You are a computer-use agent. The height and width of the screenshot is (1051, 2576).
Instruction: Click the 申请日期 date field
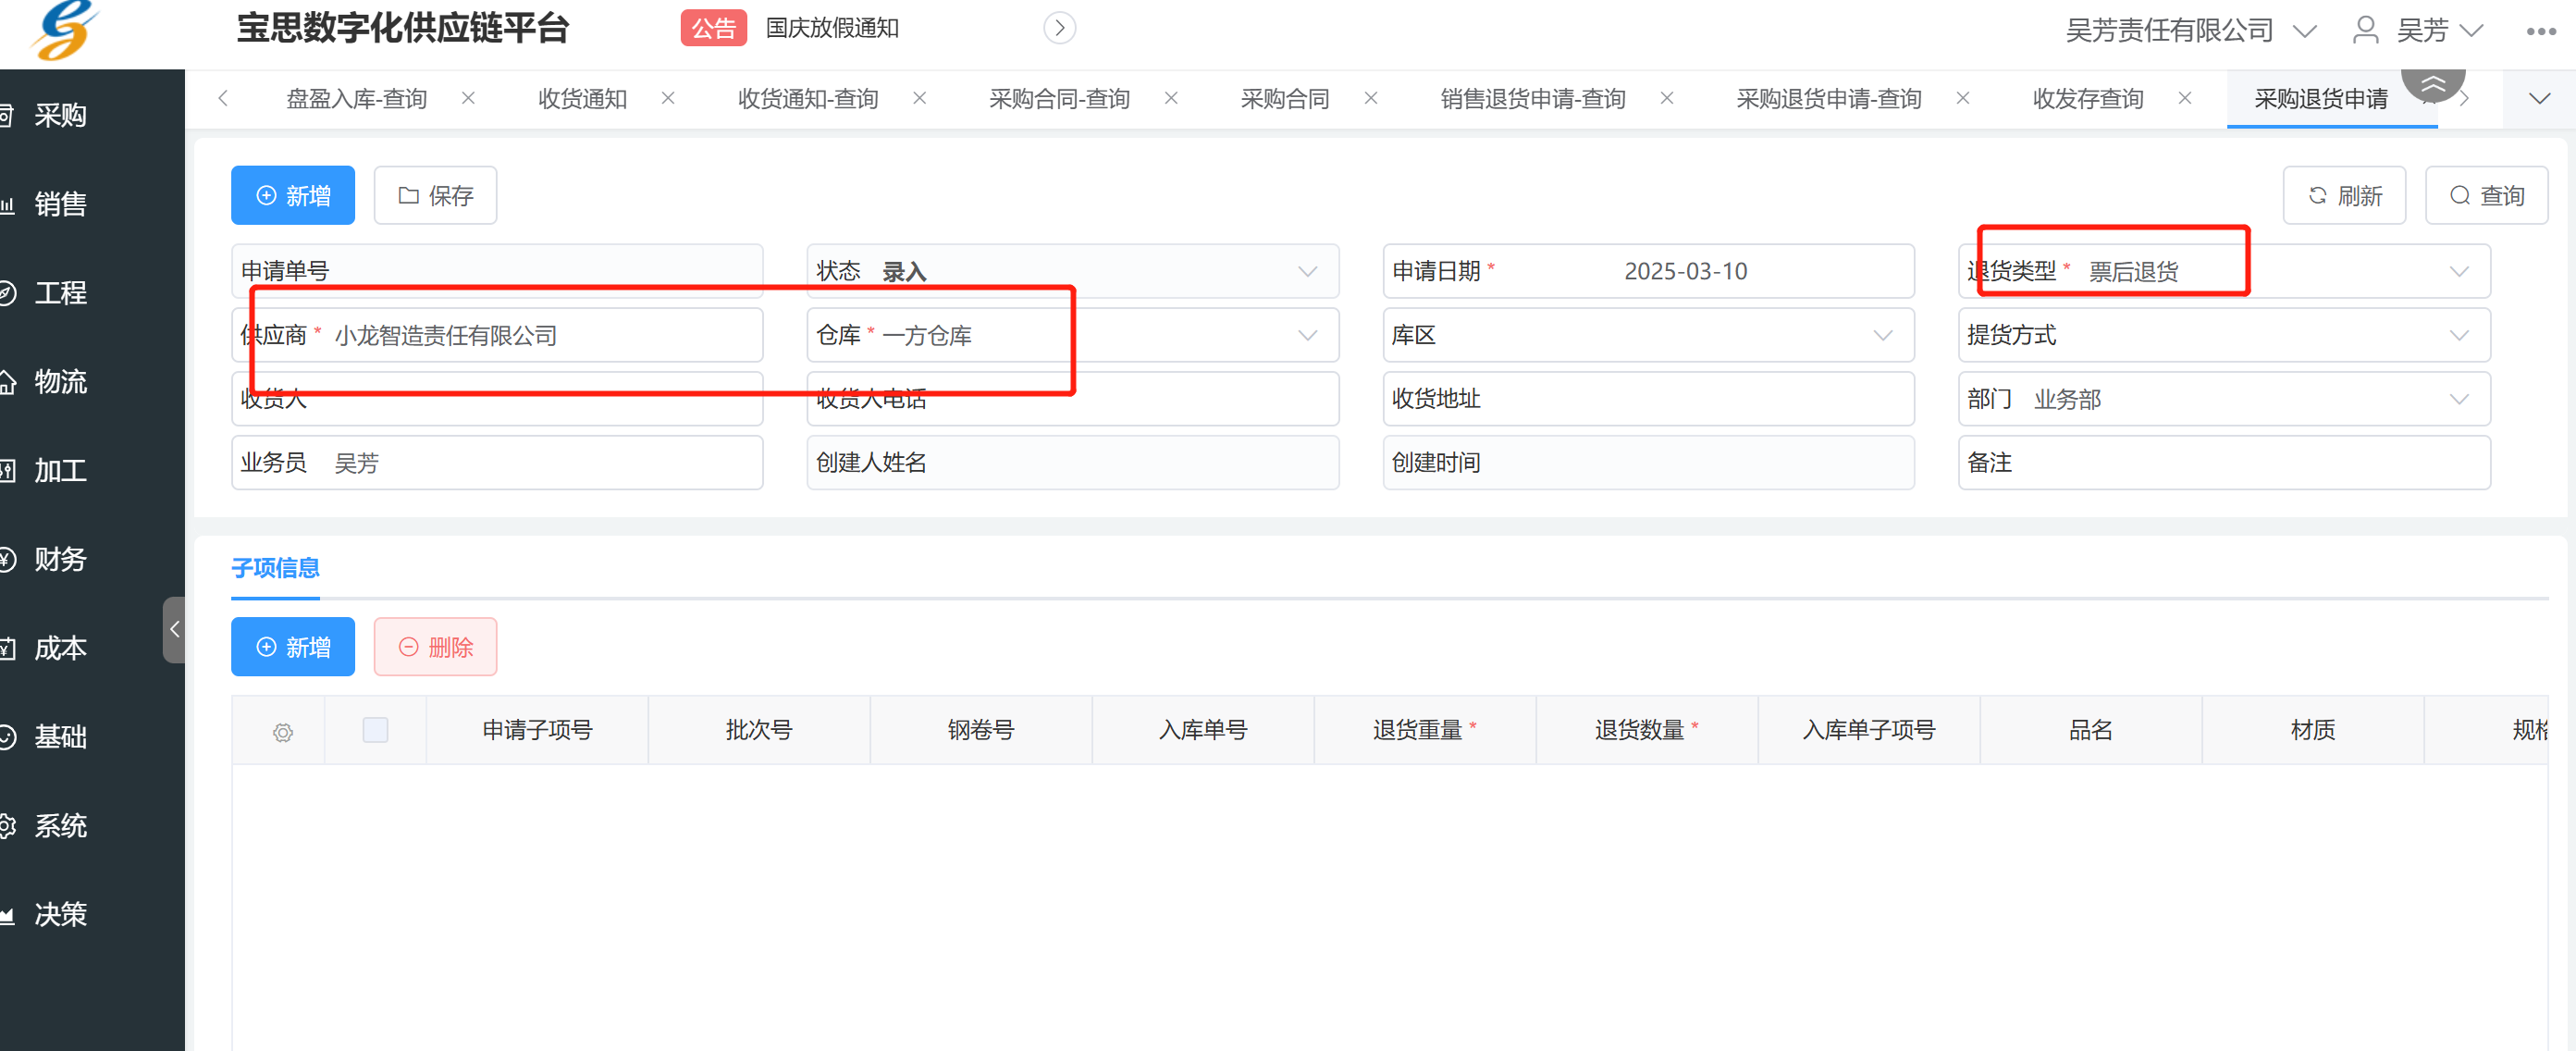[x=1648, y=271]
